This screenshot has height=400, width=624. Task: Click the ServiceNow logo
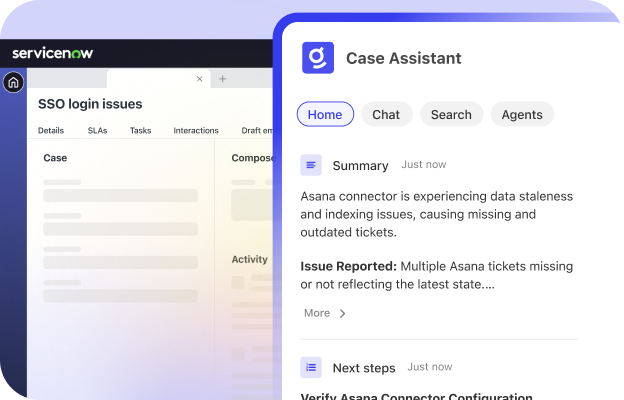(53, 53)
